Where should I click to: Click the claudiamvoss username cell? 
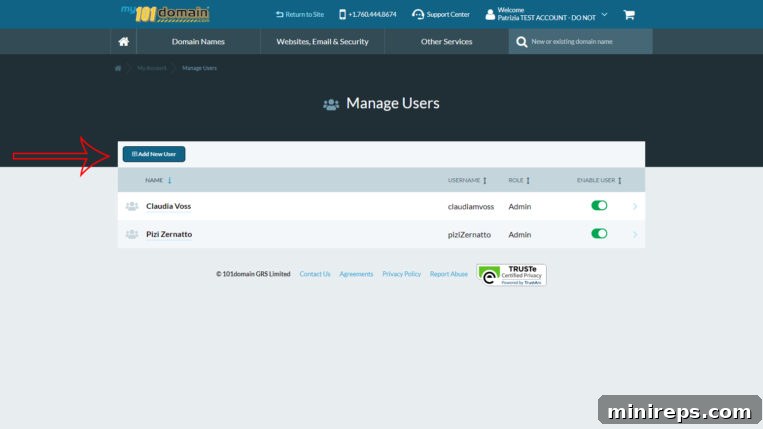tap(471, 207)
